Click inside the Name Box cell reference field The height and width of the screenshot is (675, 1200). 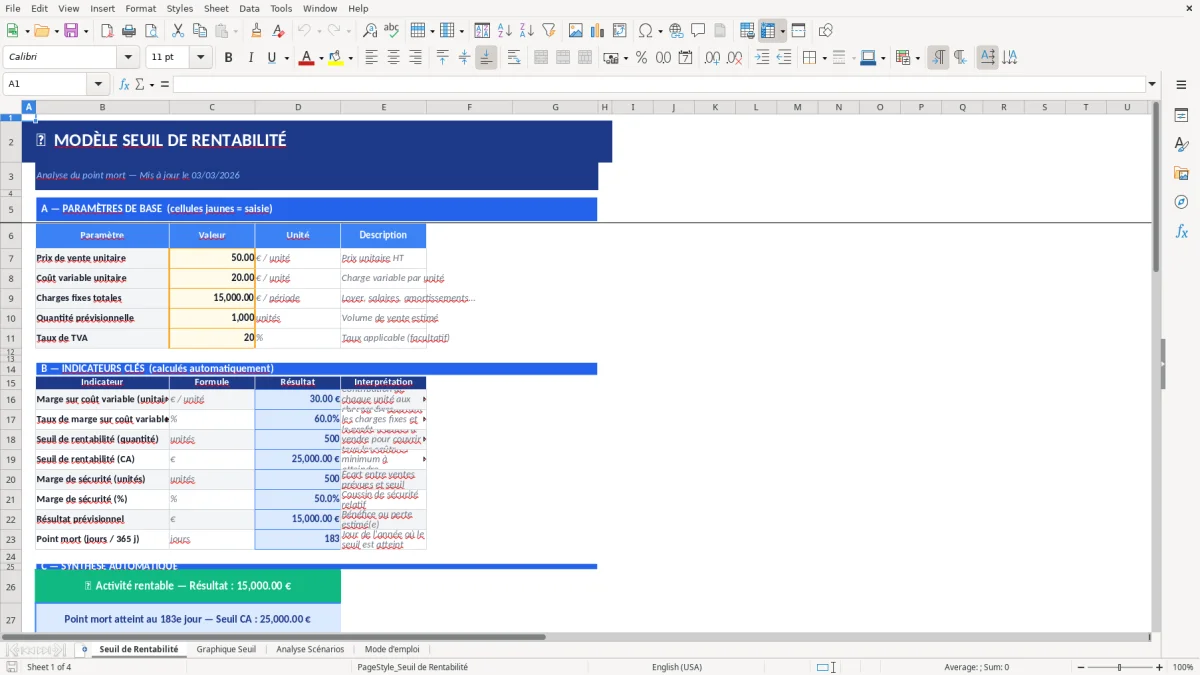tap(45, 84)
